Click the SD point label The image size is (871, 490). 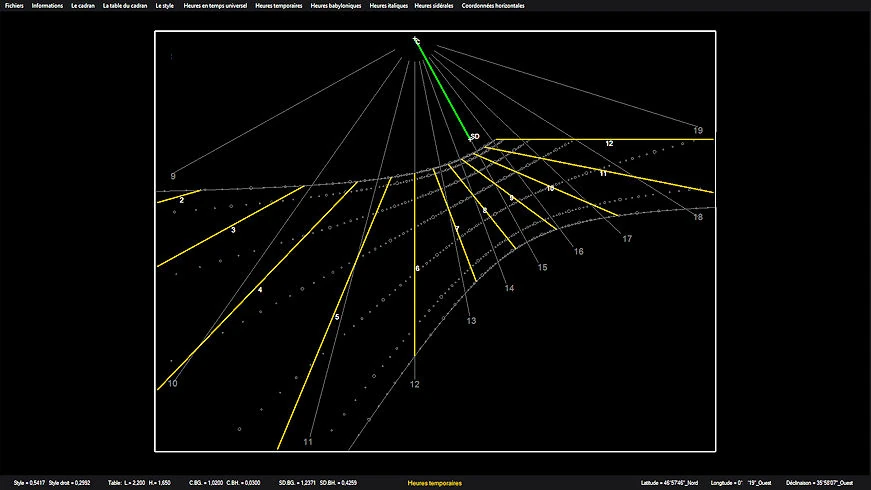click(x=475, y=136)
